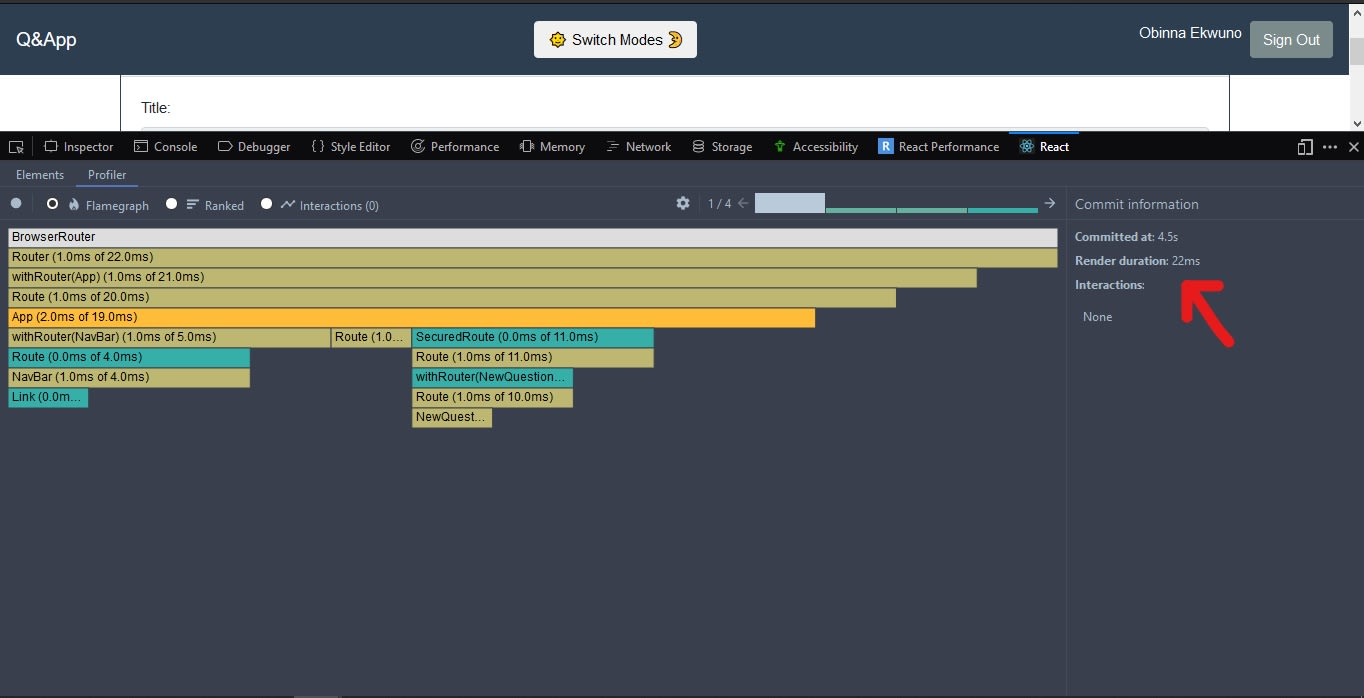Select the React devtools tab
The width and height of the screenshot is (1364, 698).
click(x=1044, y=147)
